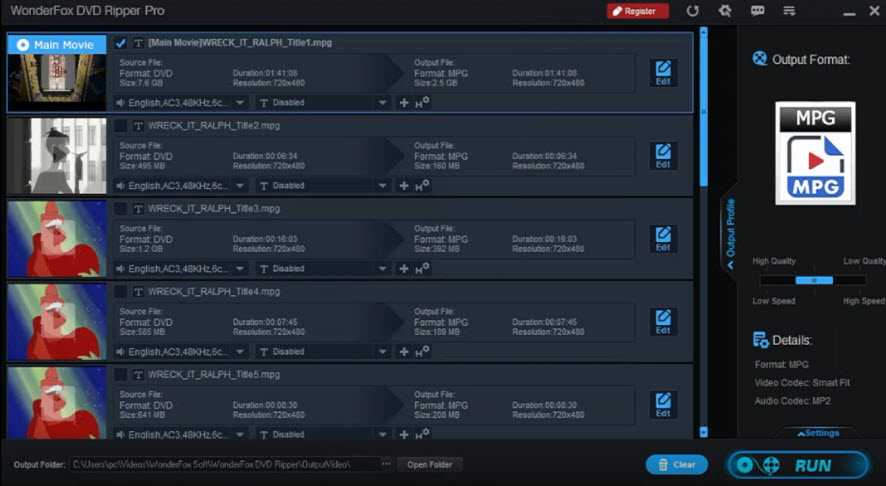Click the title list vertical scrollbar thumb
This screenshot has width=886, height=486.
[703, 111]
